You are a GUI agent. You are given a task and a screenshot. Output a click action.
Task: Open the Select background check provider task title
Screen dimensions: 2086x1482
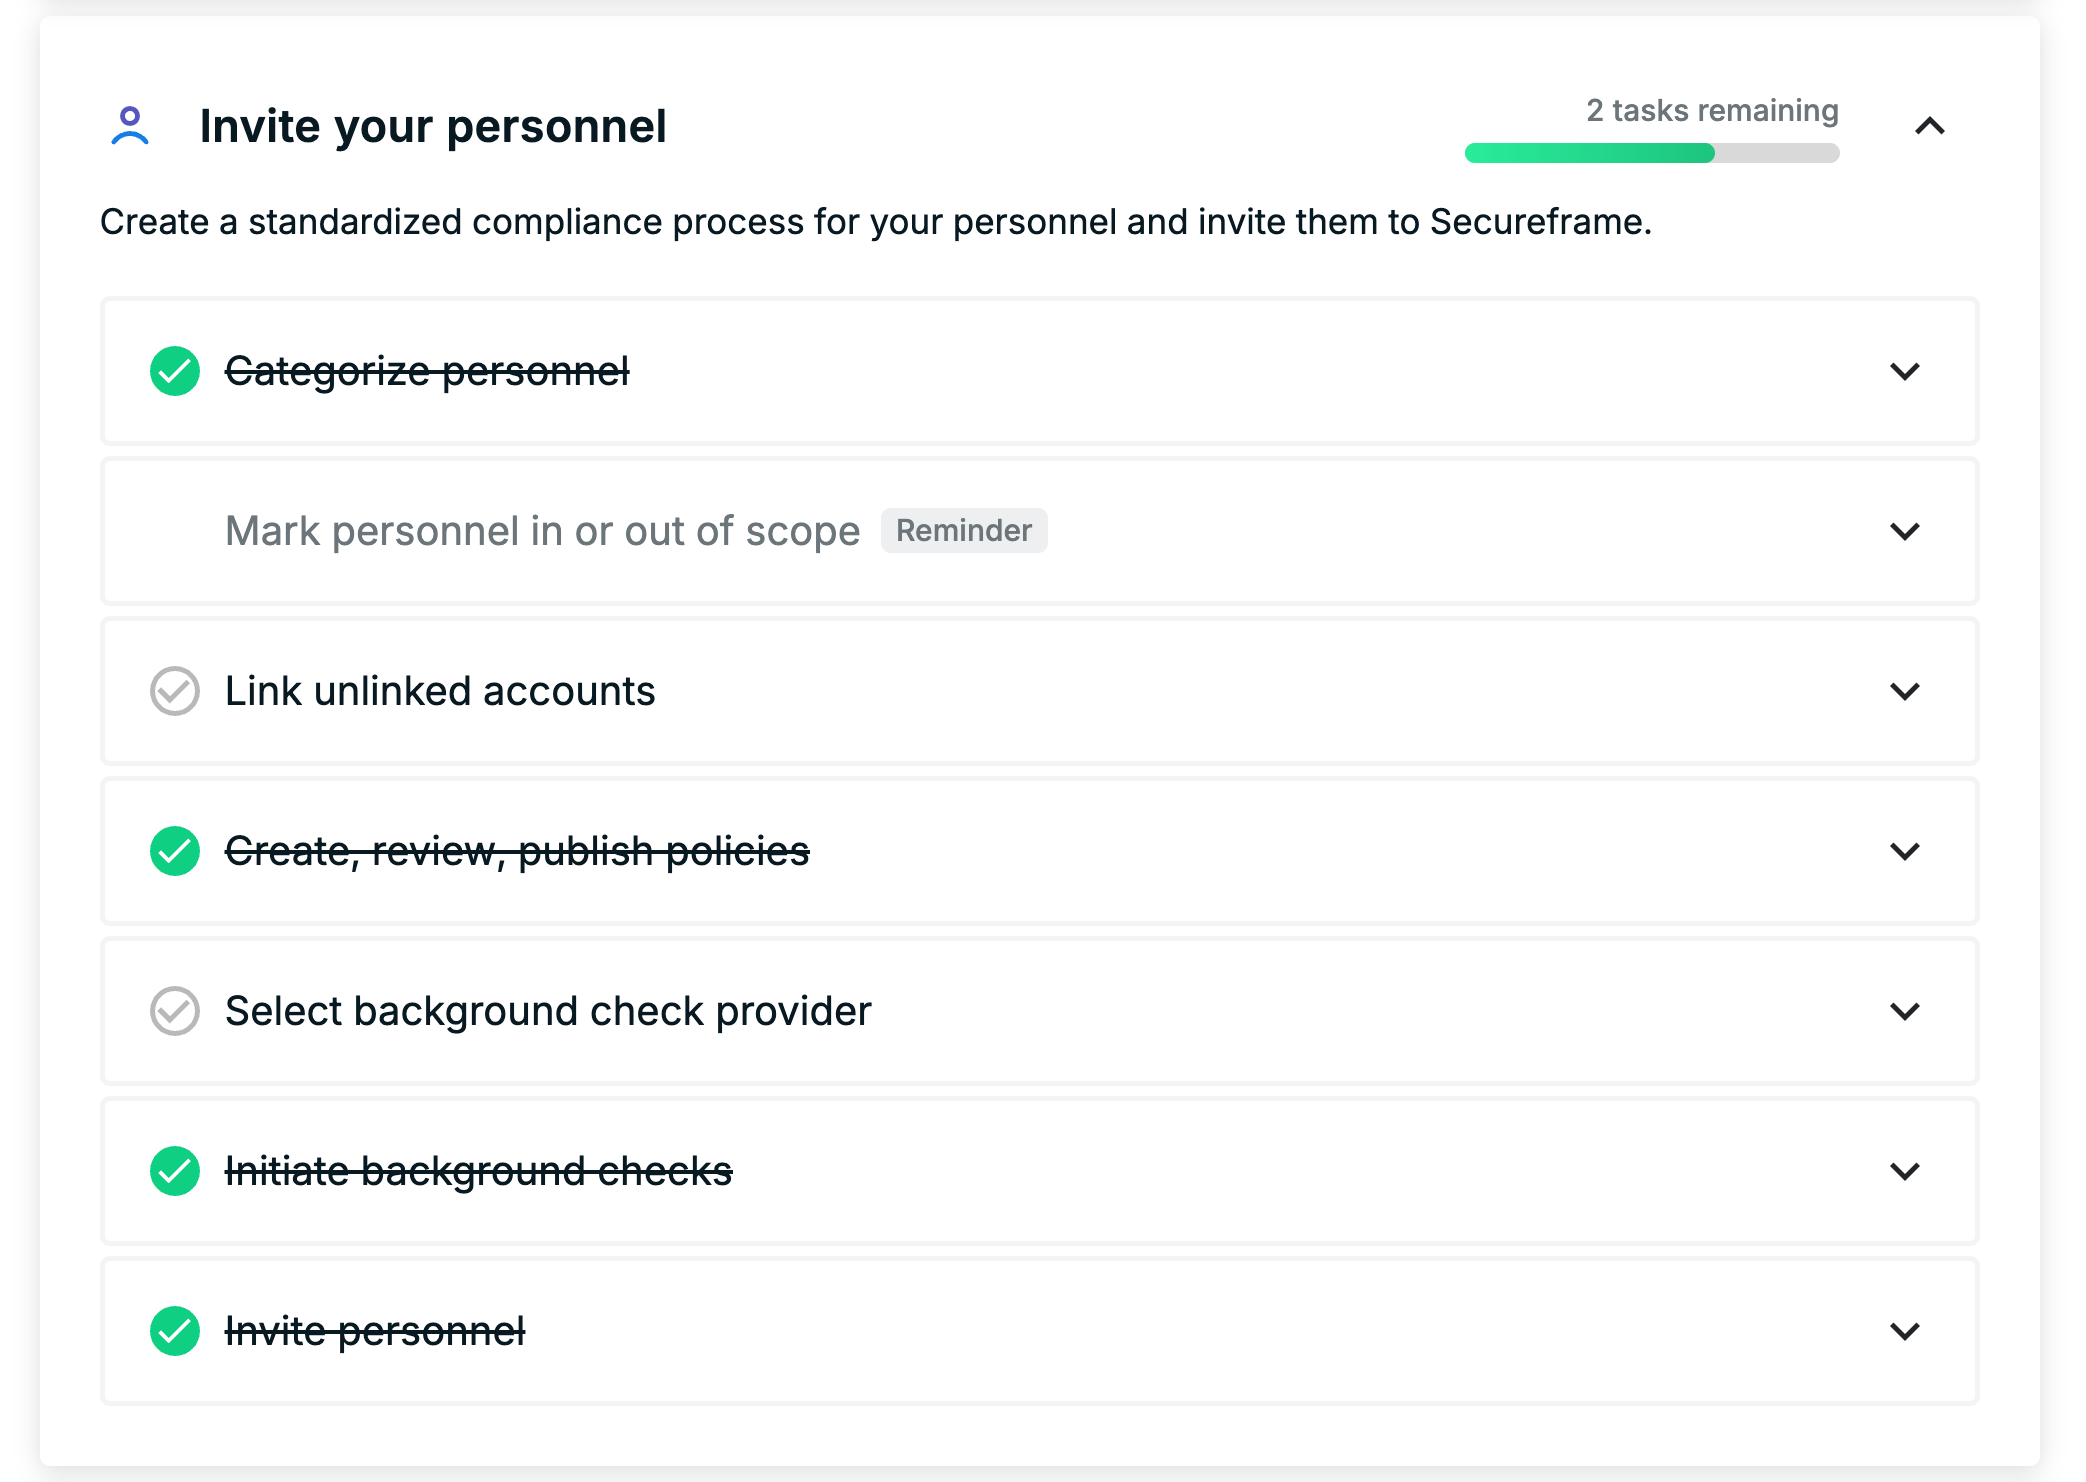click(548, 1011)
